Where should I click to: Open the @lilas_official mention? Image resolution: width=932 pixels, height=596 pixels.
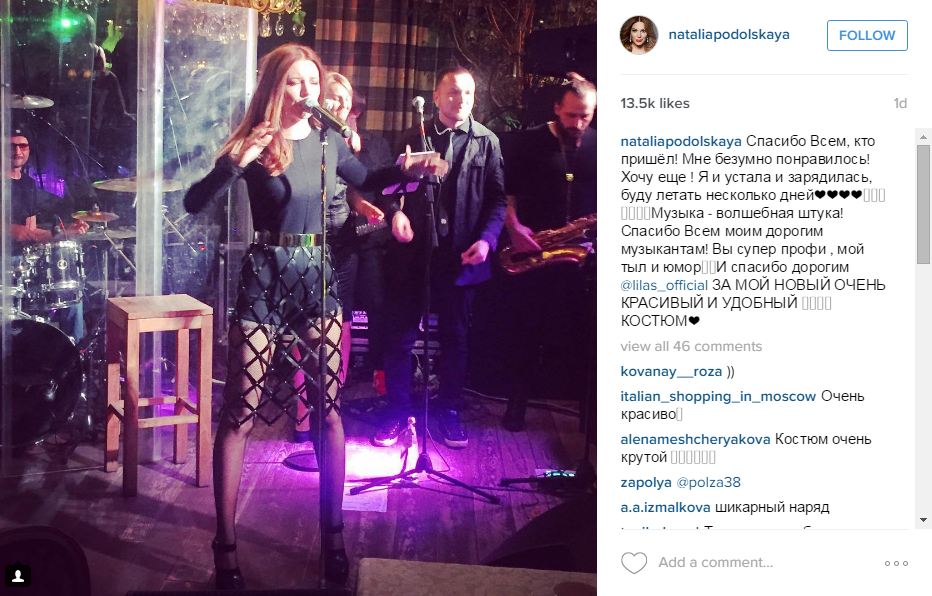pyautogui.click(x=664, y=285)
